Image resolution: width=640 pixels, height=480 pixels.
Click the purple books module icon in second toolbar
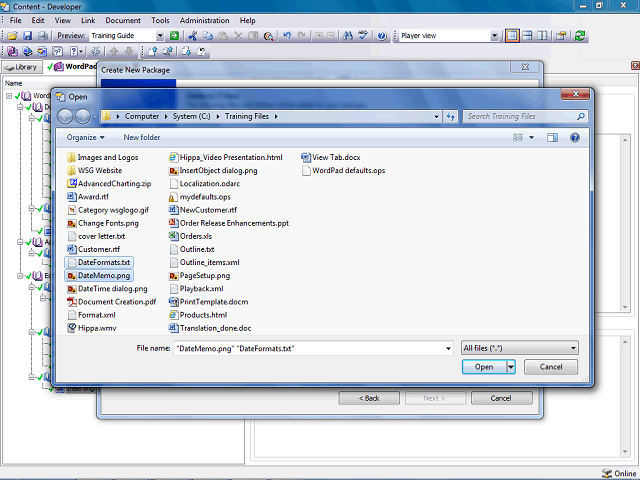point(12,51)
